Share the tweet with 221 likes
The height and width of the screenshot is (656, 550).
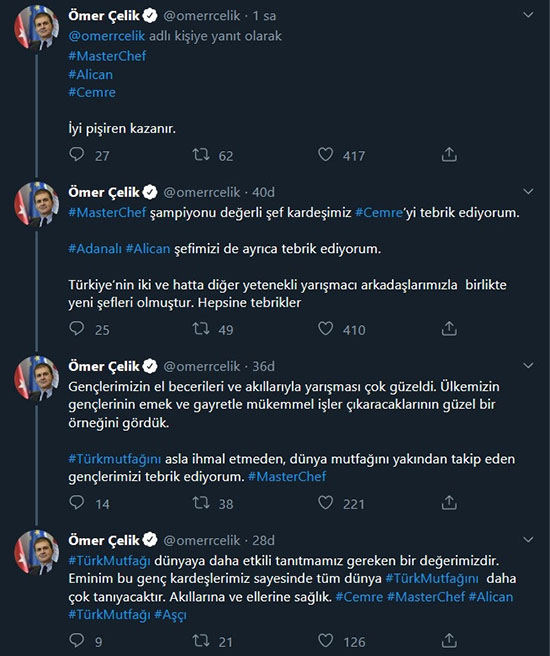(449, 502)
